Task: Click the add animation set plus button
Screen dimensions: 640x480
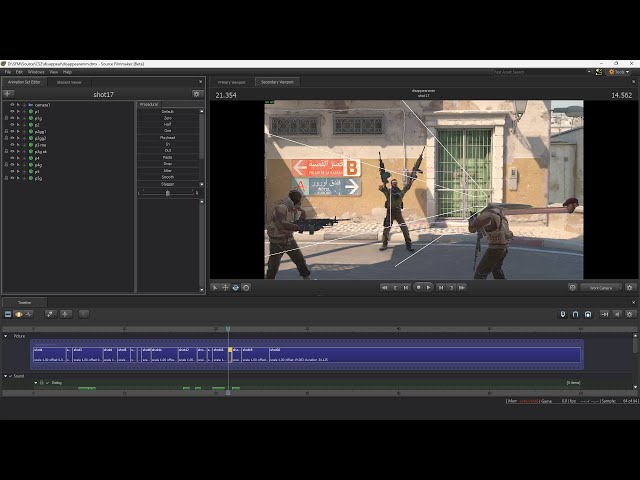Action: 8,94
